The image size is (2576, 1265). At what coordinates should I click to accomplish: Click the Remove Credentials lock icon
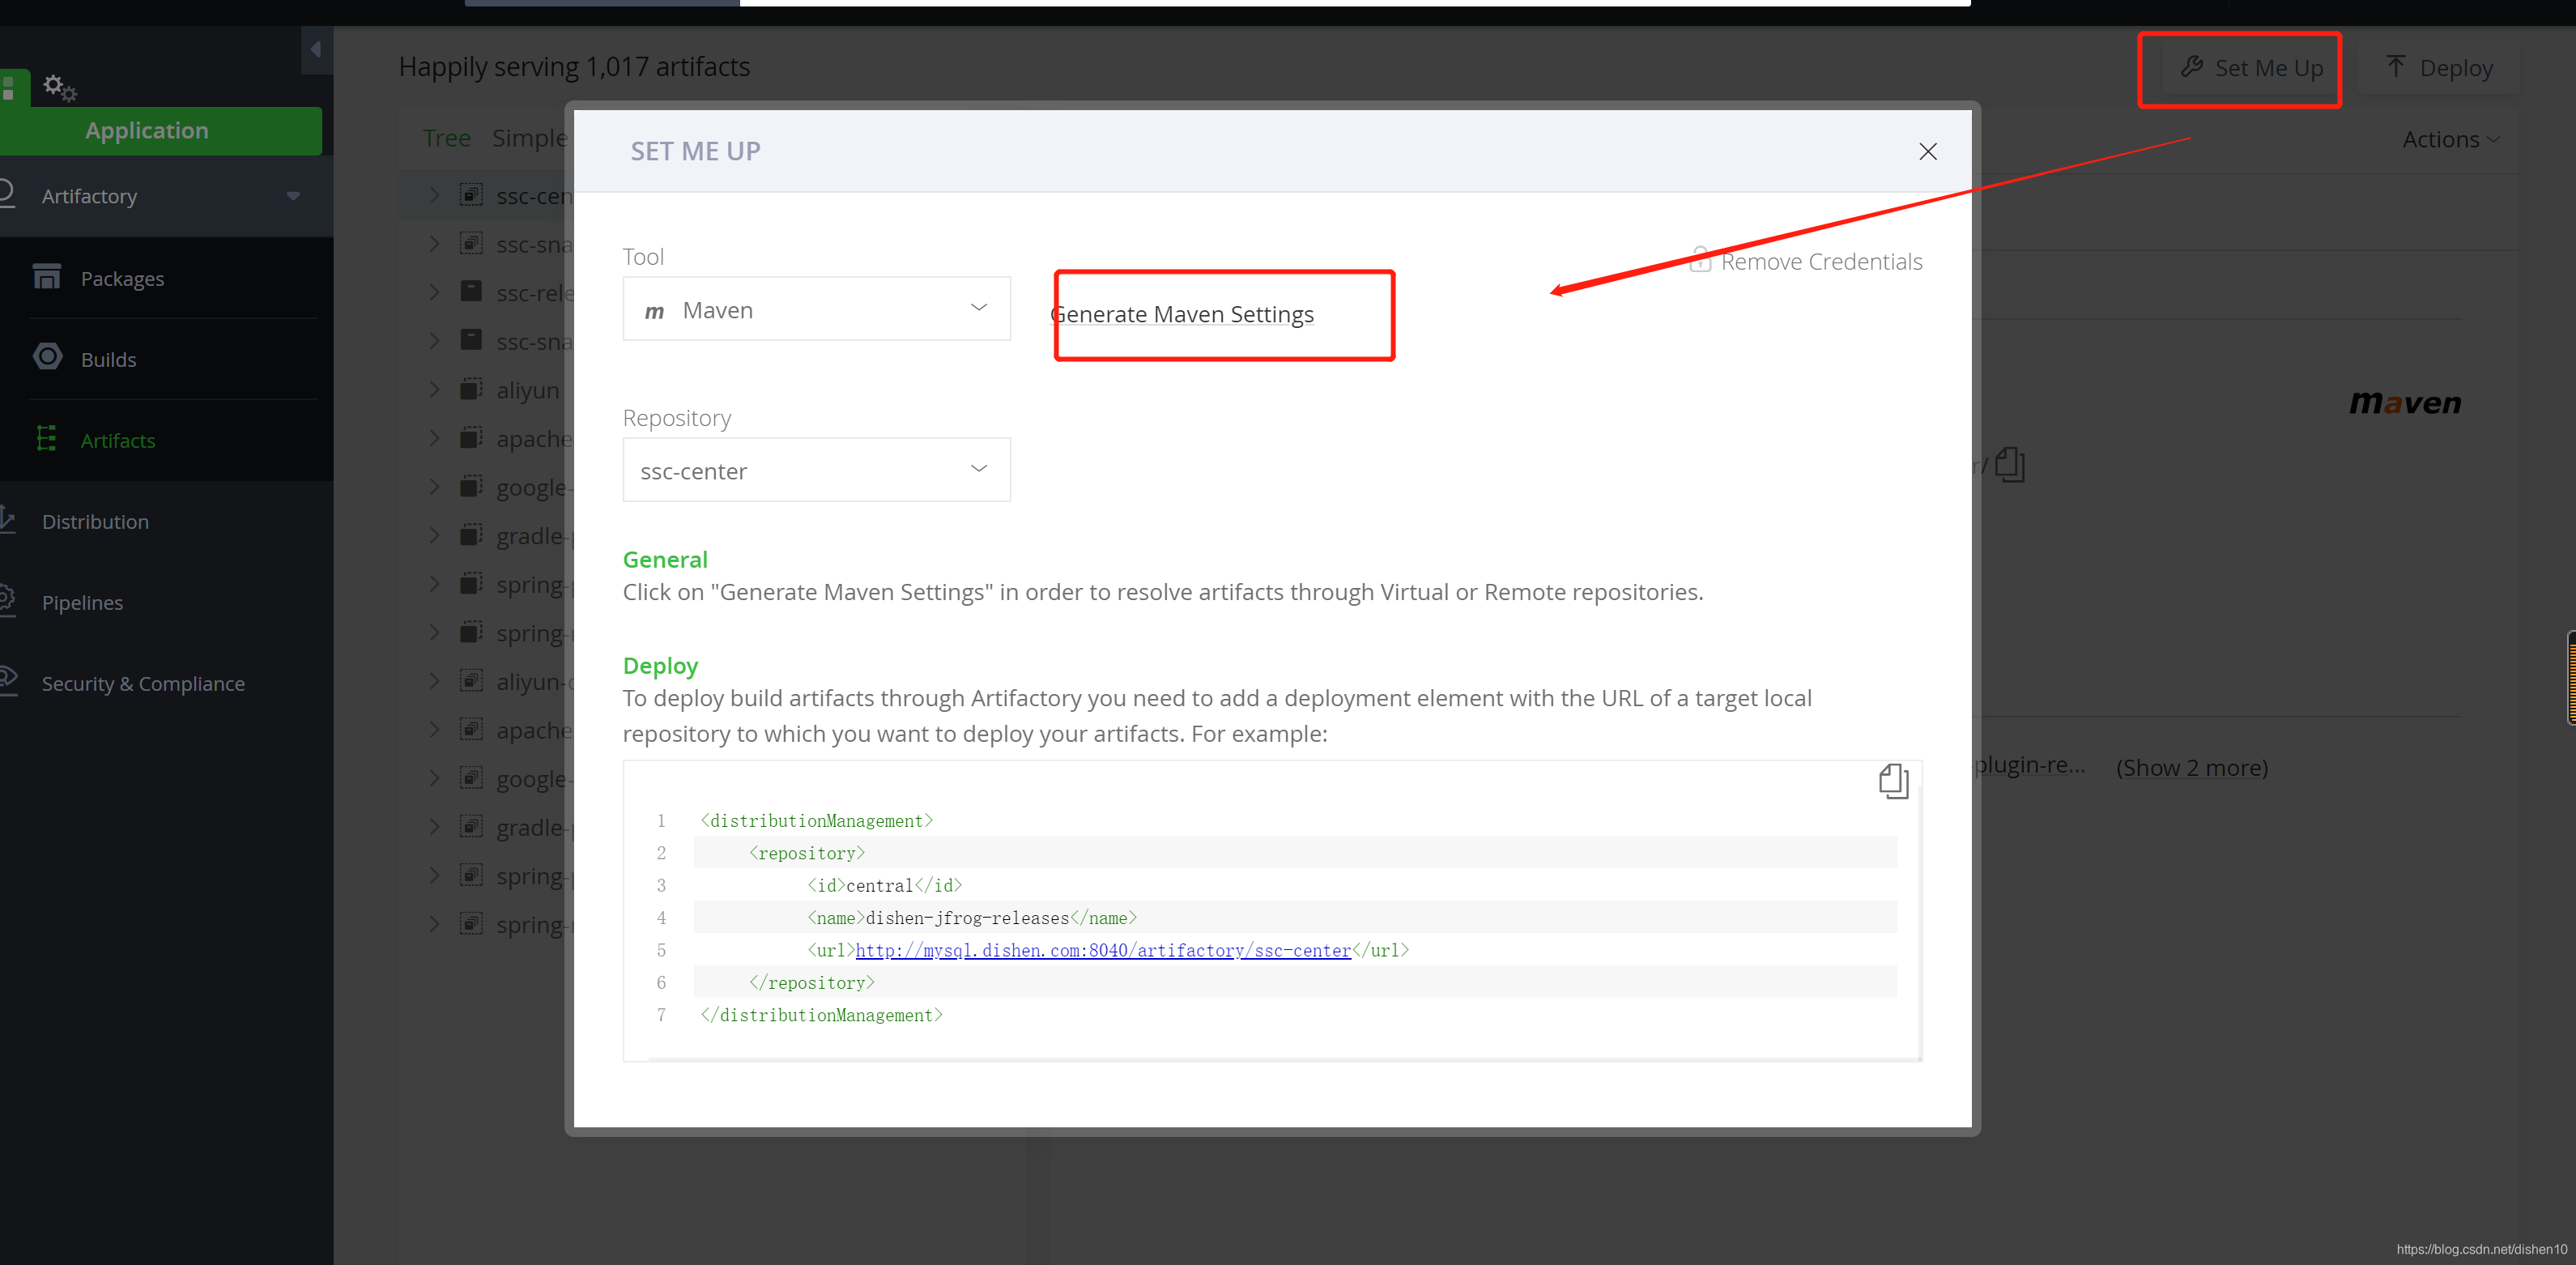click(x=1700, y=260)
